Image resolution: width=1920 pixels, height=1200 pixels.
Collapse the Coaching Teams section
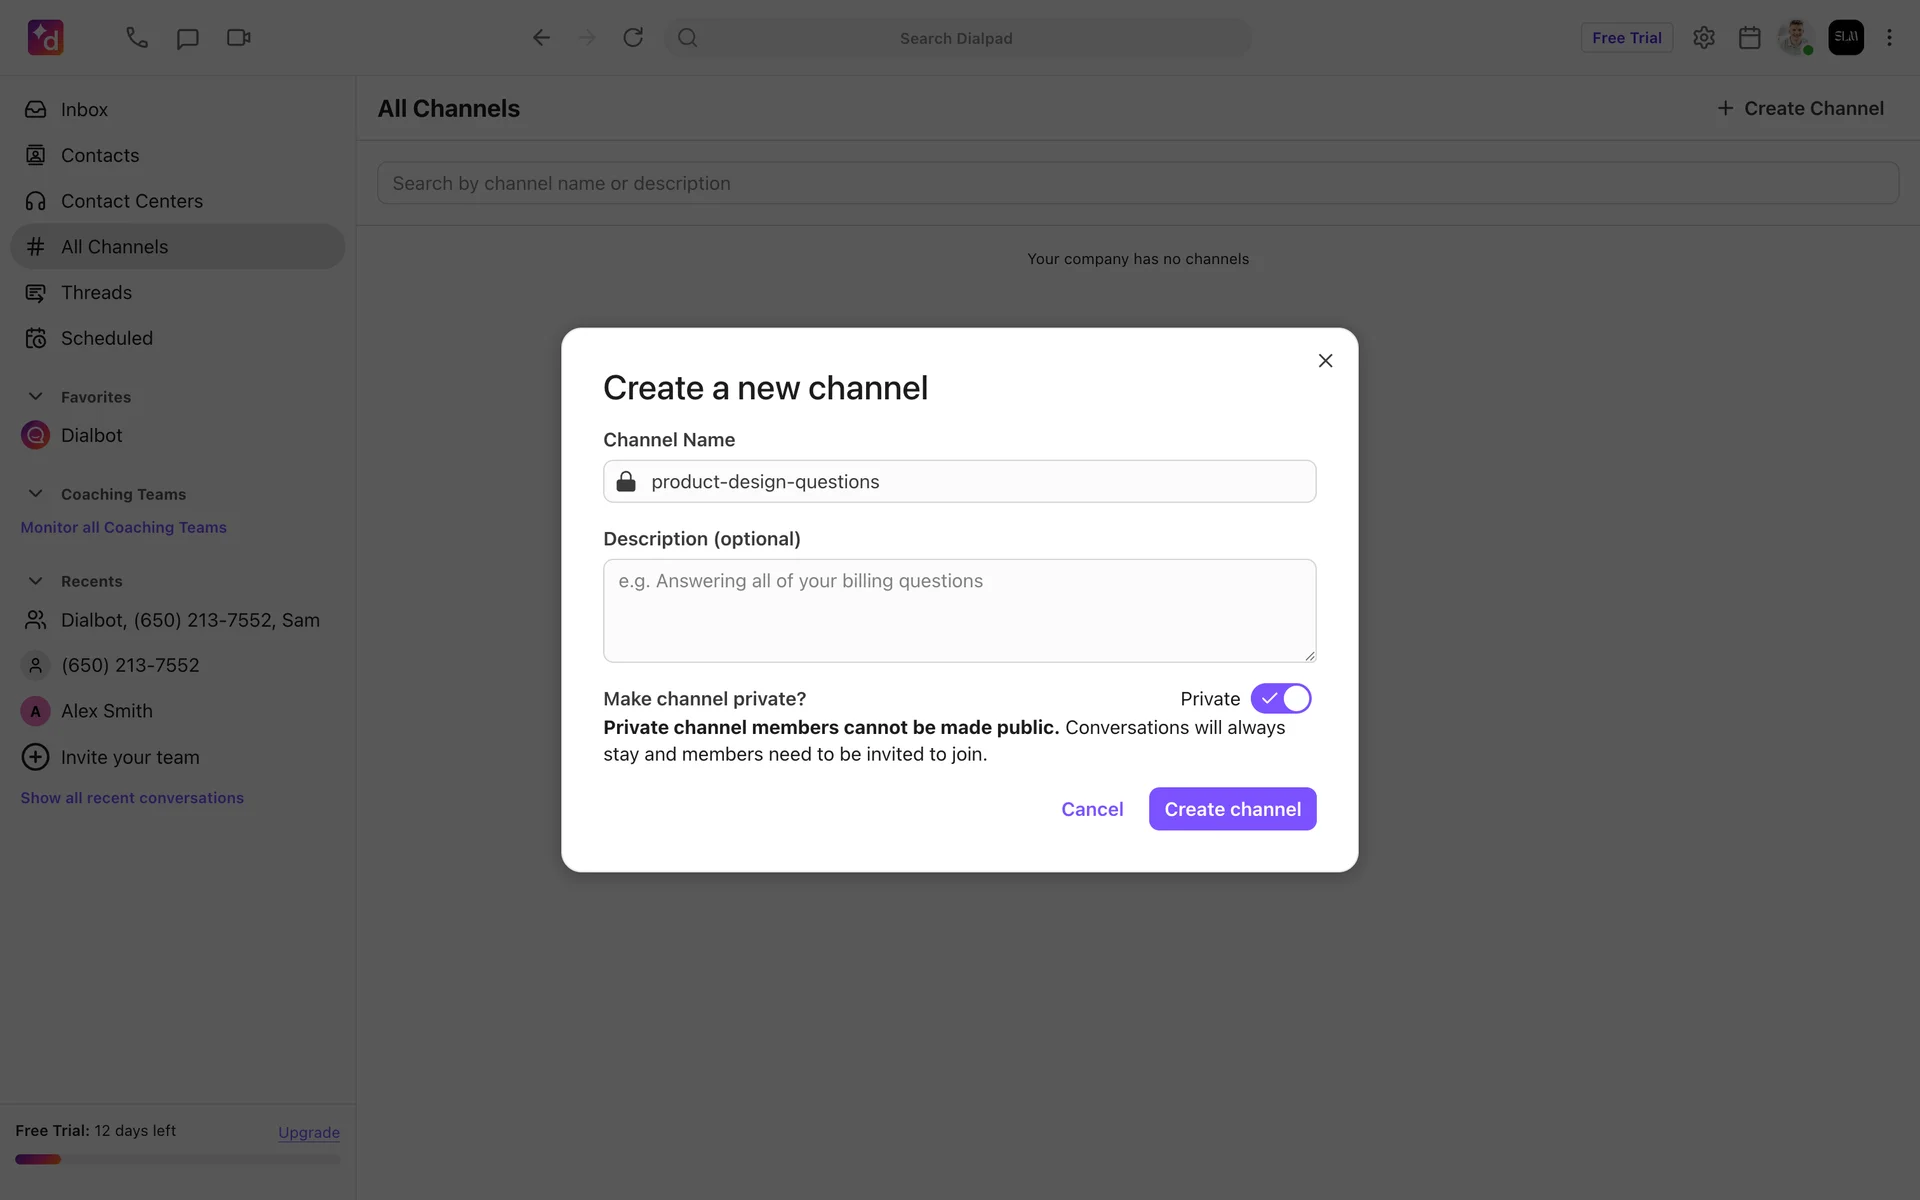coord(35,494)
